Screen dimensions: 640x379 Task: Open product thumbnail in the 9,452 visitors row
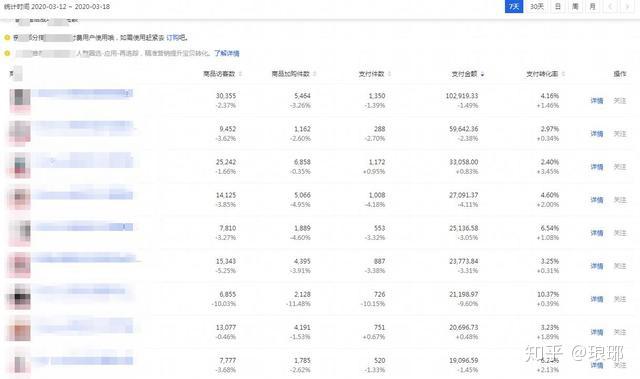click(20, 133)
